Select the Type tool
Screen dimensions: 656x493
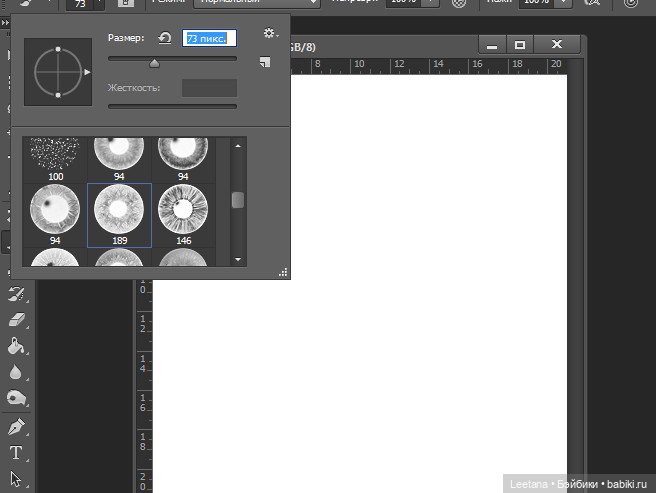point(16,453)
